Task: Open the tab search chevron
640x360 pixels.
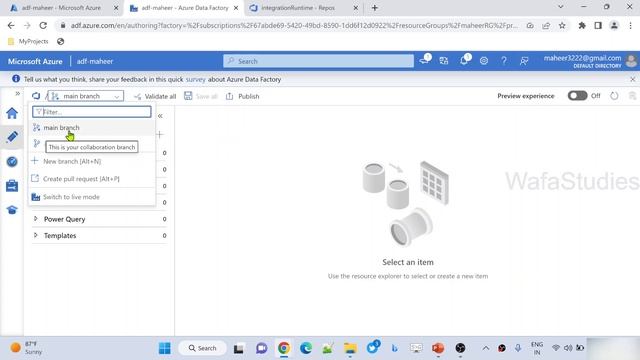Action: tap(560, 7)
